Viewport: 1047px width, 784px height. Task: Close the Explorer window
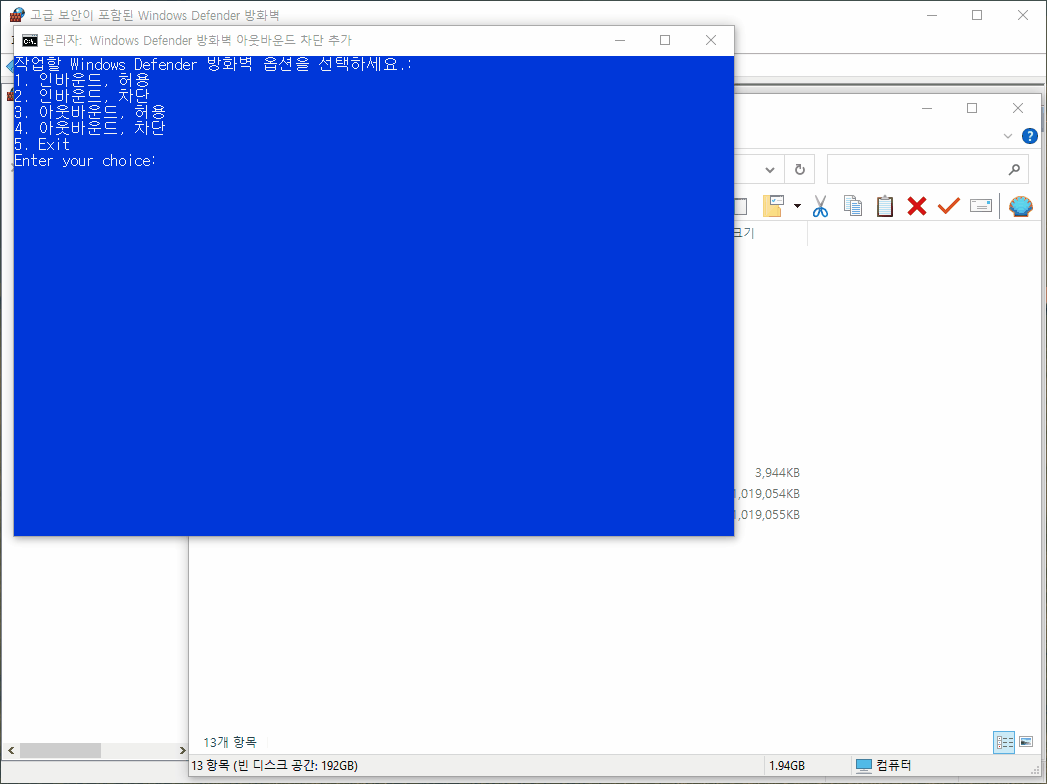[x=1018, y=108]
